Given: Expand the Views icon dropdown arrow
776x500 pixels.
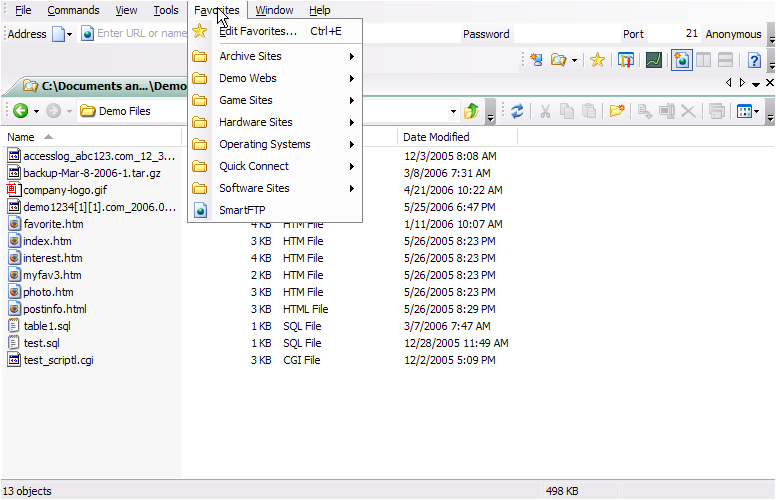Looking at the screenshot, I should point(756,111).
